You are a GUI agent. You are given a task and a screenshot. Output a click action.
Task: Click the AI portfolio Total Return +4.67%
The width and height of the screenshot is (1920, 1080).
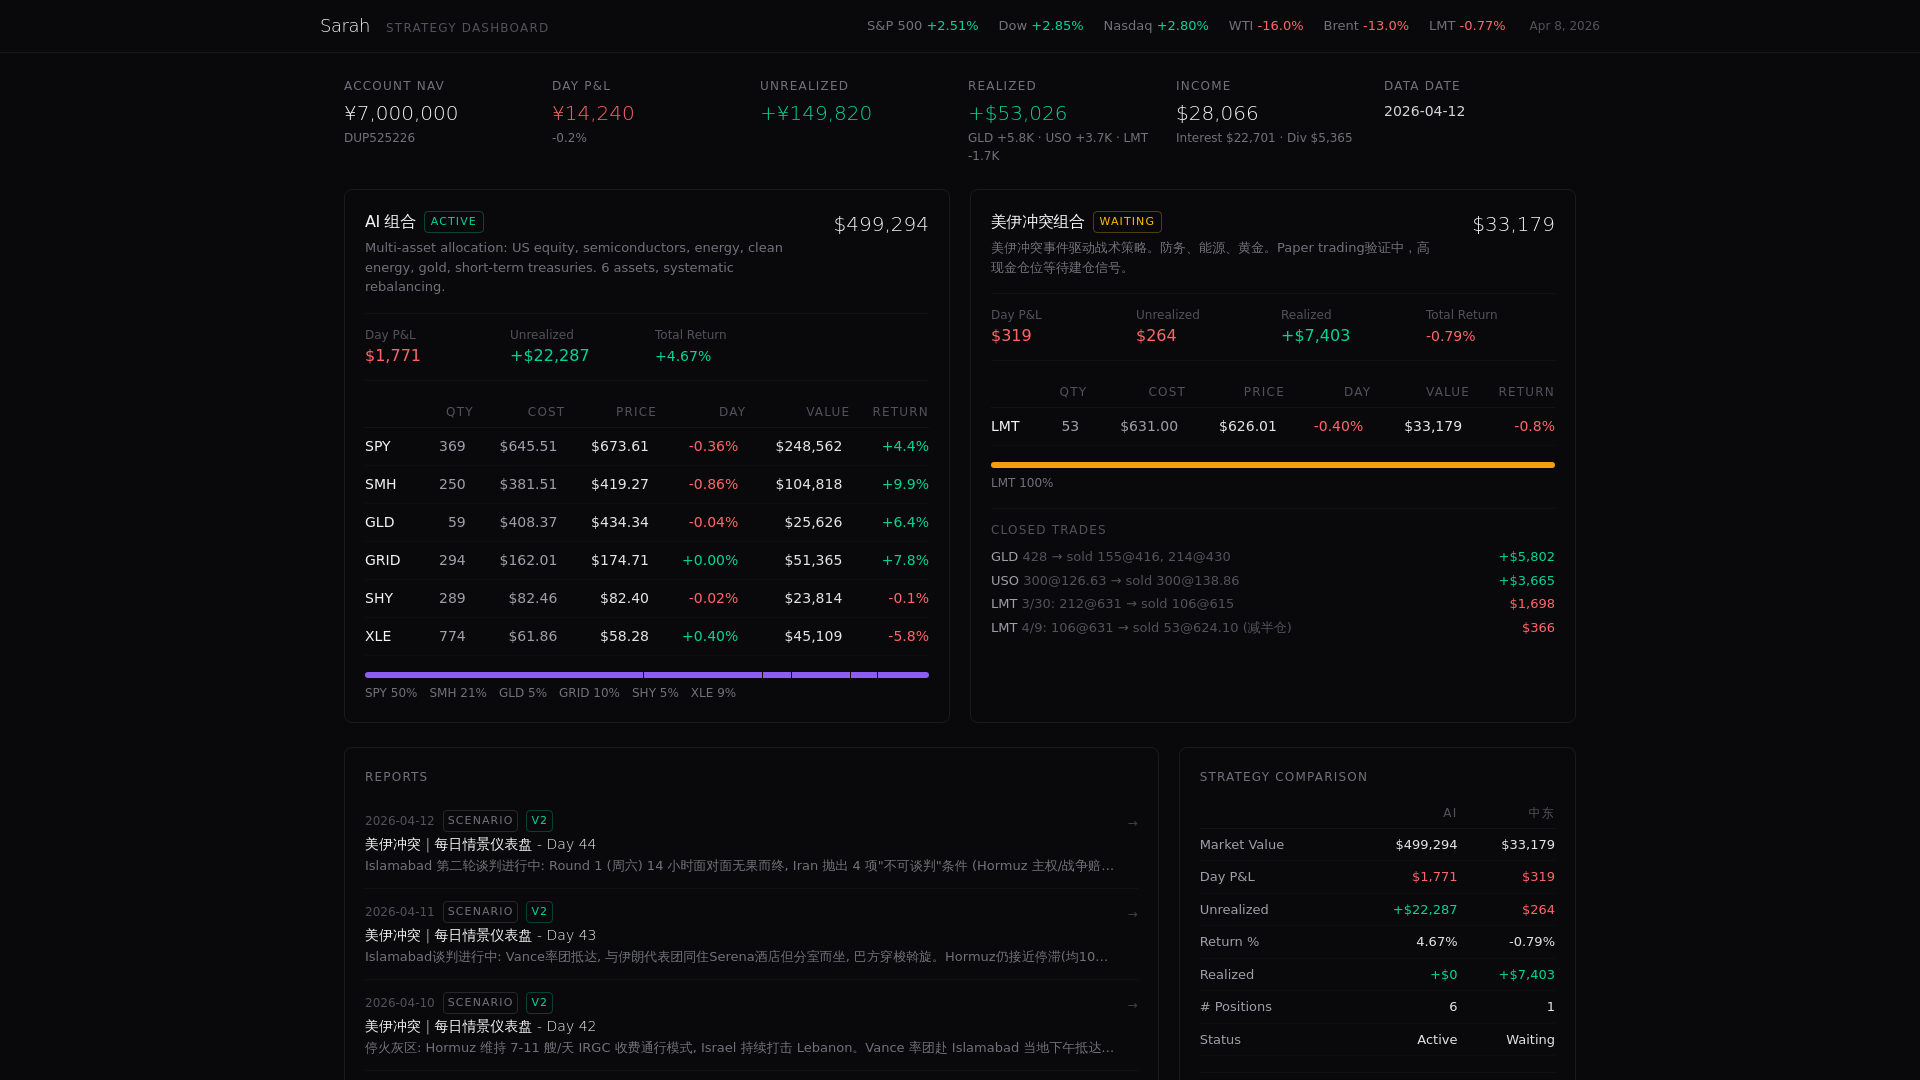click(x=683, y=357)
